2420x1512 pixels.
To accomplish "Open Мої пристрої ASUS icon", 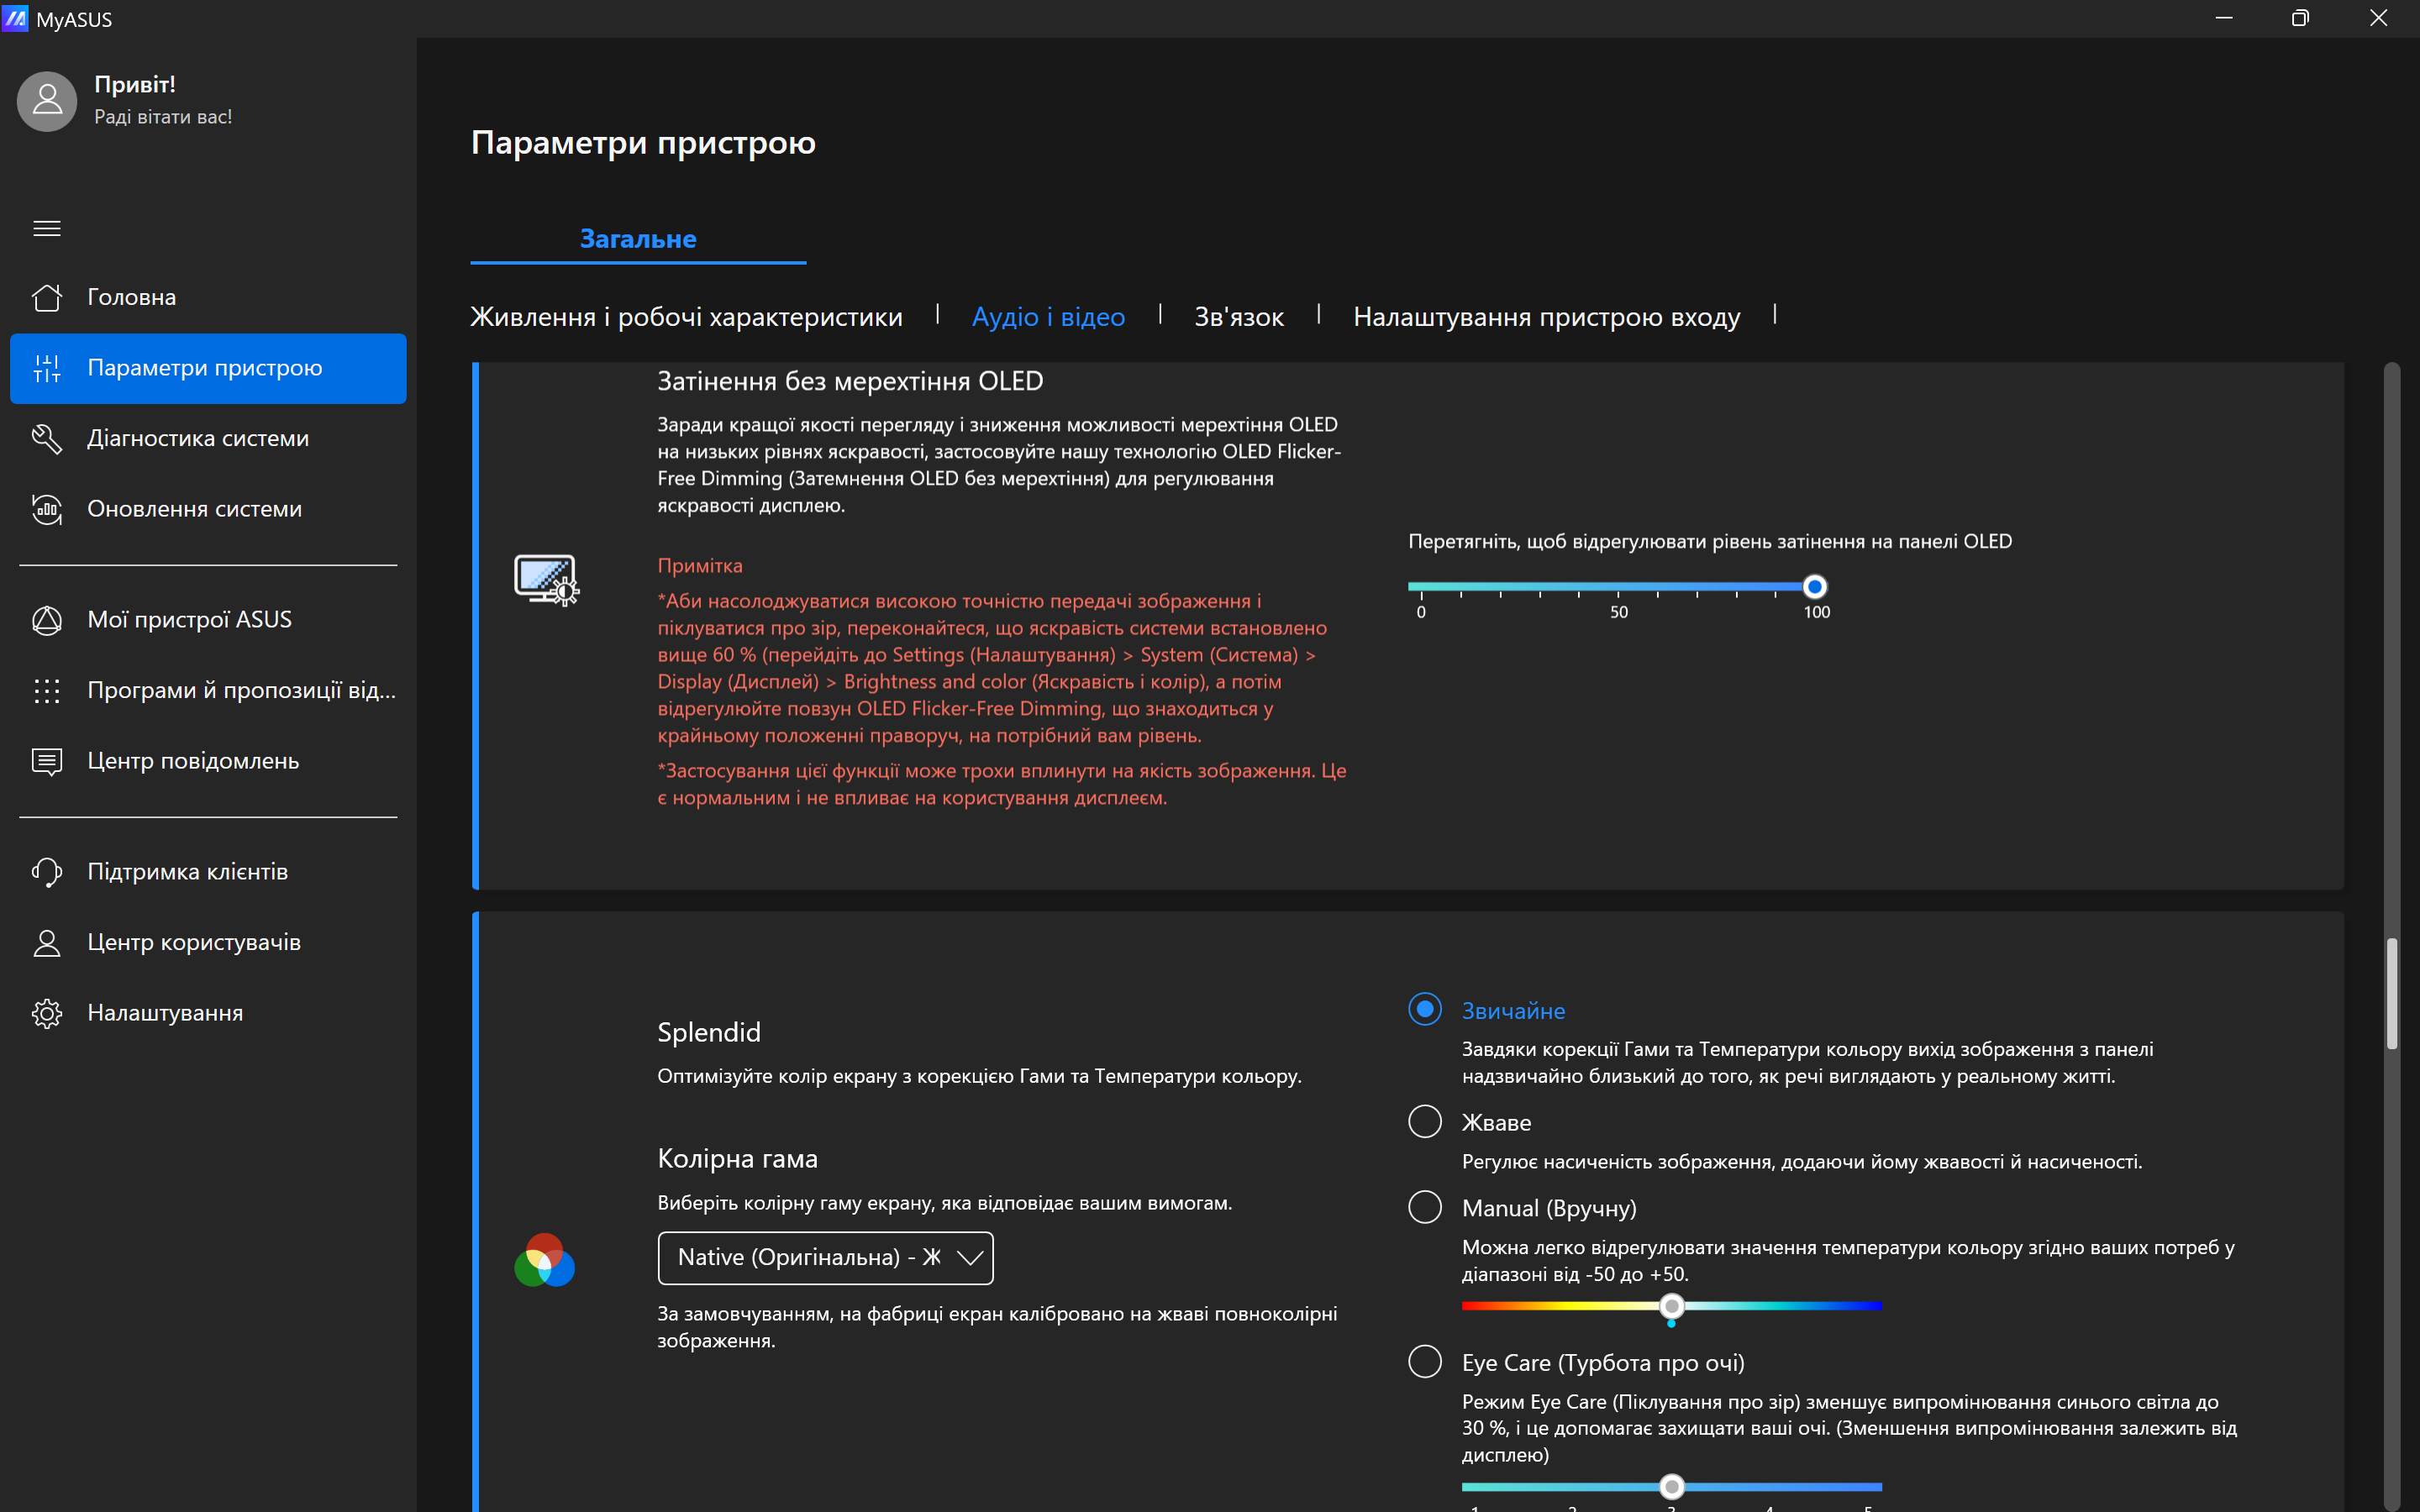I will (47, 620).
